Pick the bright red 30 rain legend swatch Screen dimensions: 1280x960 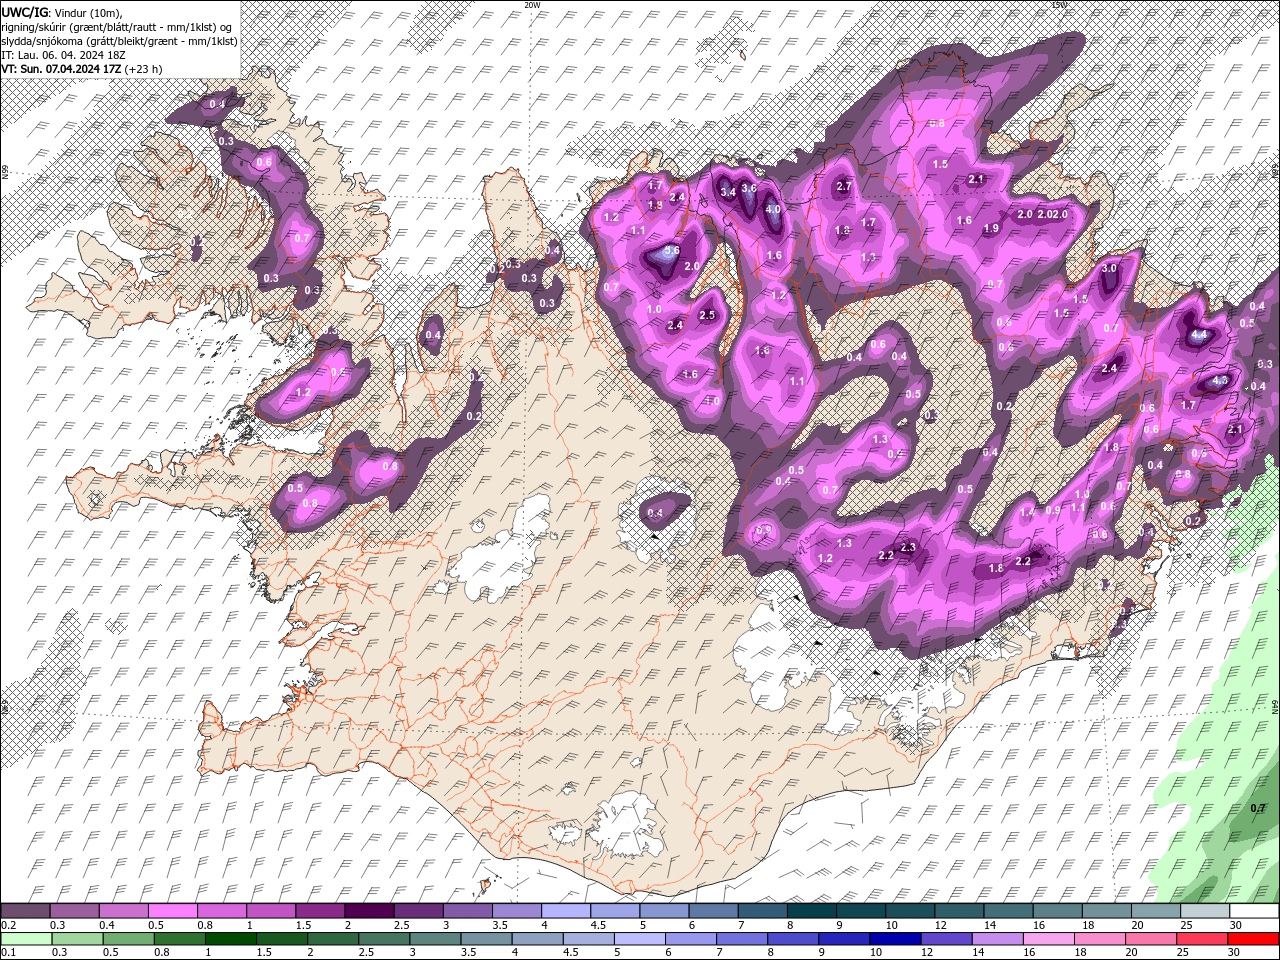click(1253, 938)
